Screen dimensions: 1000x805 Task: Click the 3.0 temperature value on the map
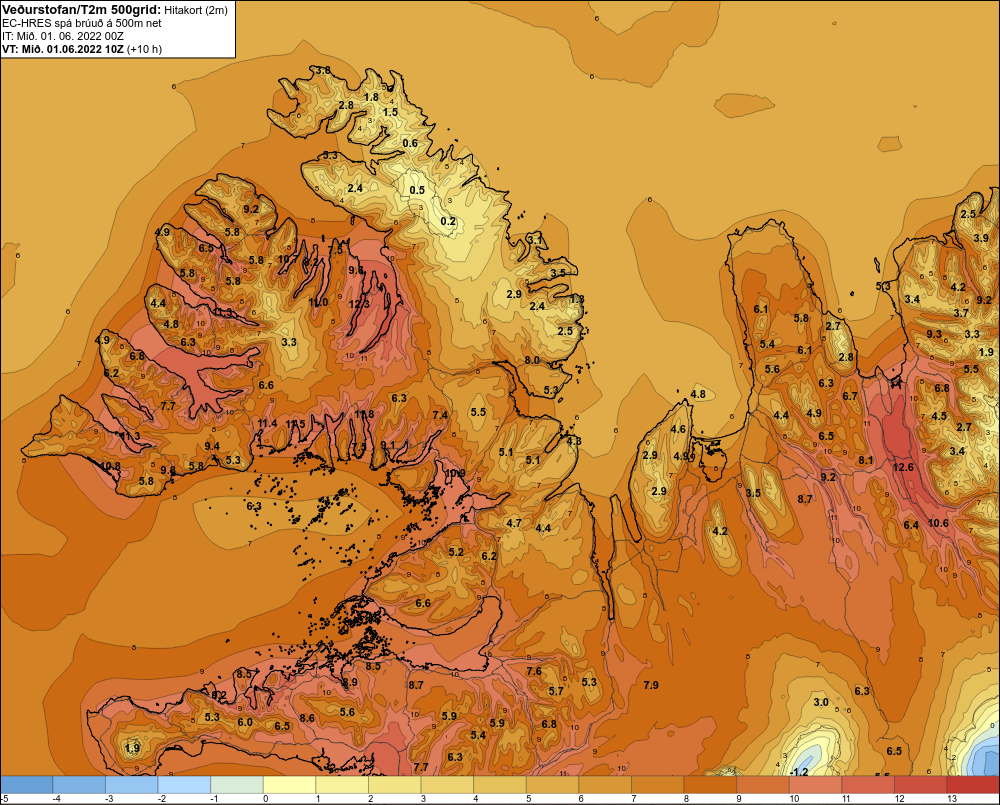point(821,702)
